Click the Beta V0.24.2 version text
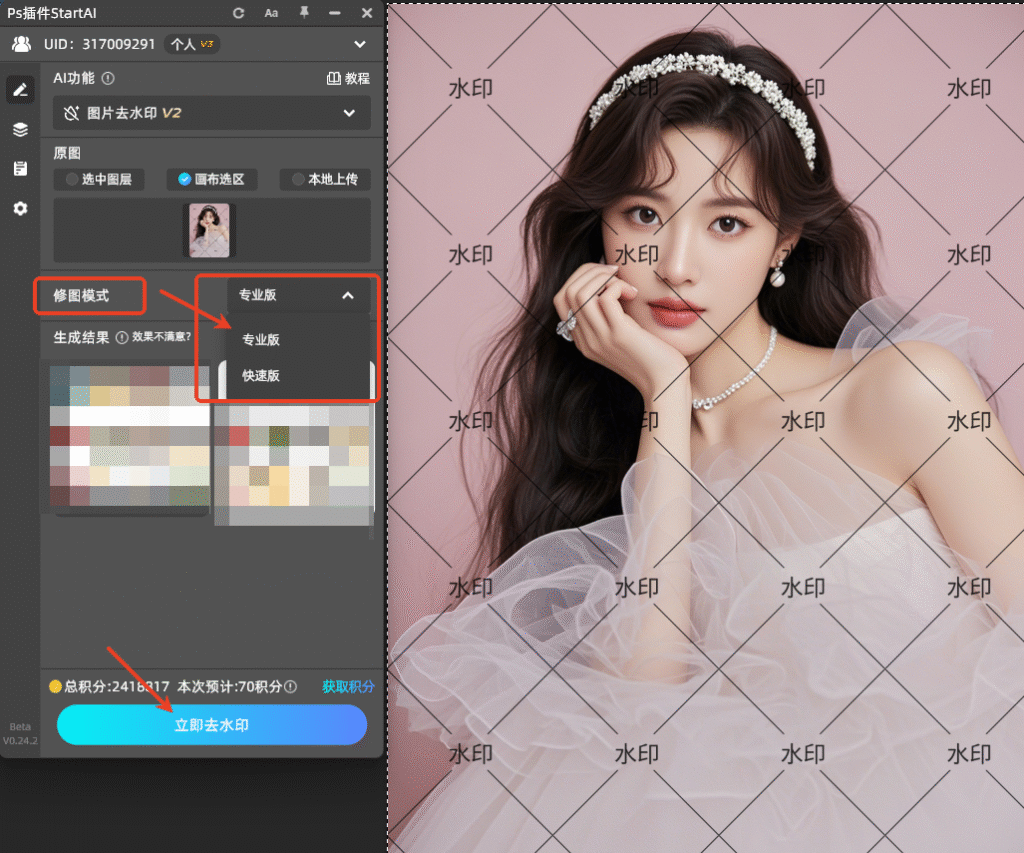 coord(20,733)
